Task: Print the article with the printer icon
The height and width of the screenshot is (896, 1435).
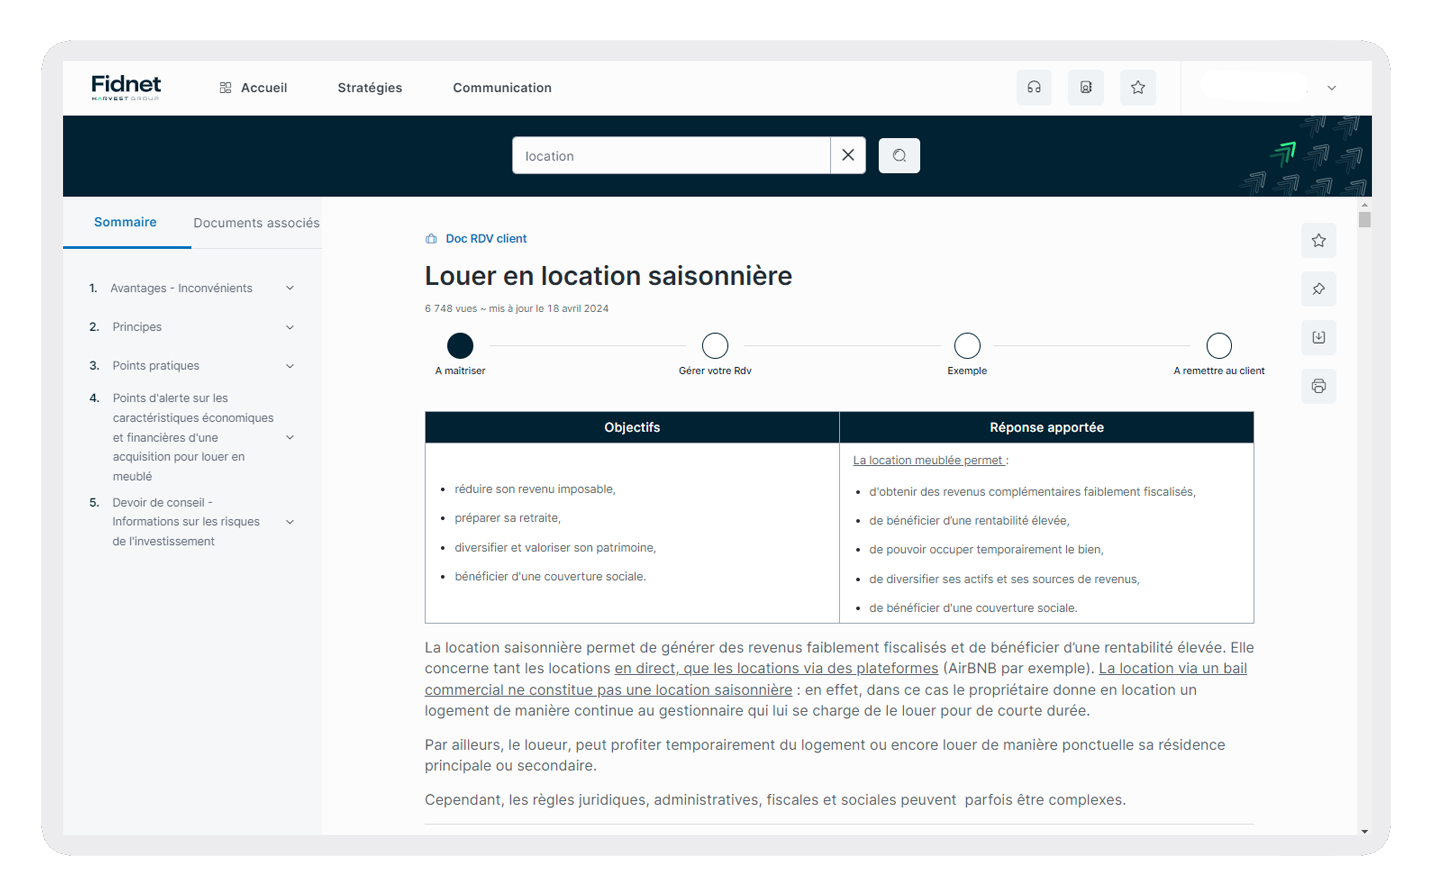Action: (x=1319, y=386)
